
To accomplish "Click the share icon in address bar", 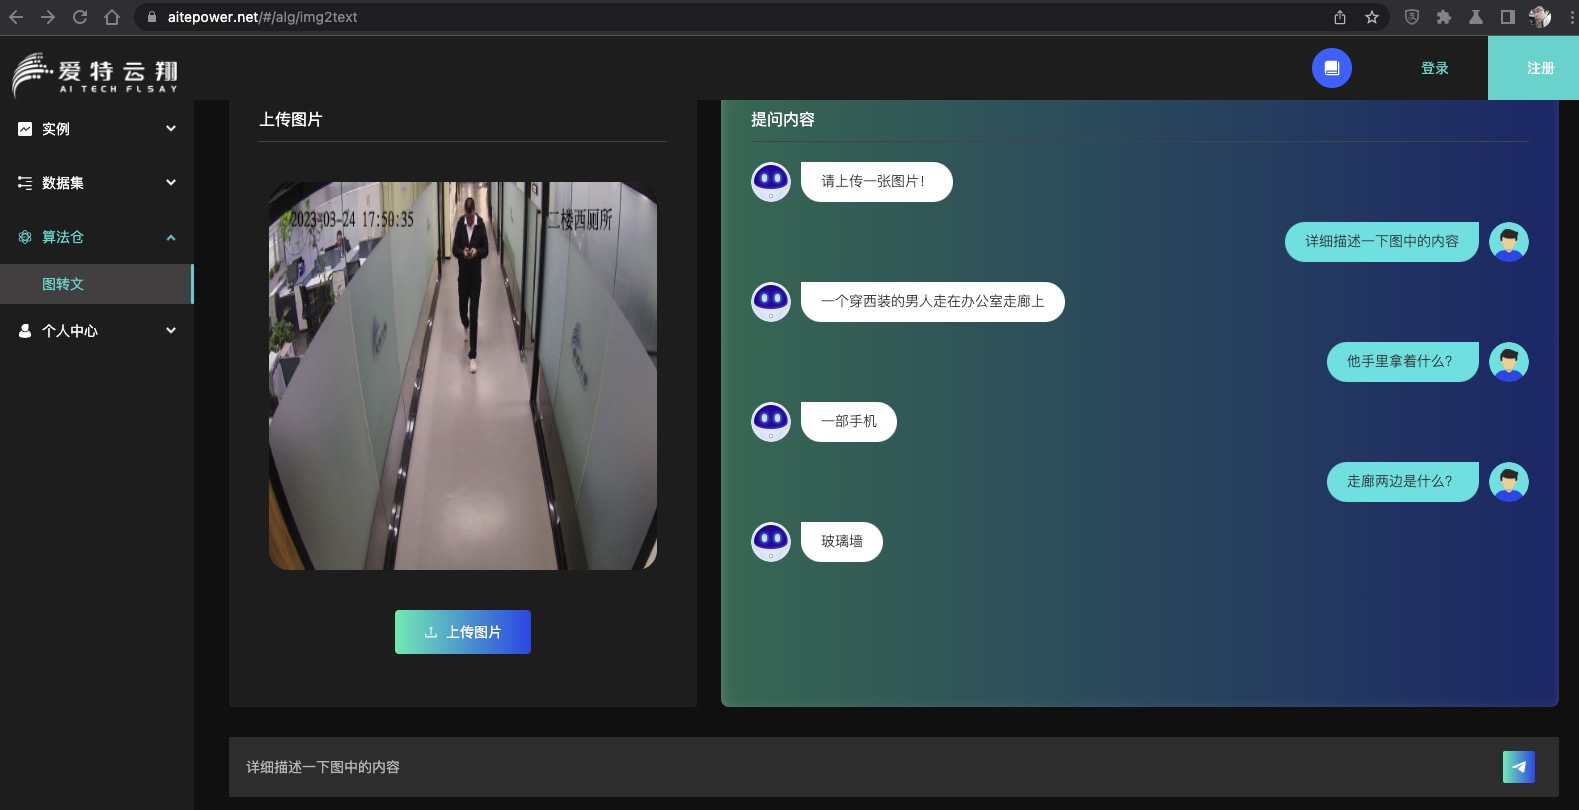I will click(x=1340, y=17).
